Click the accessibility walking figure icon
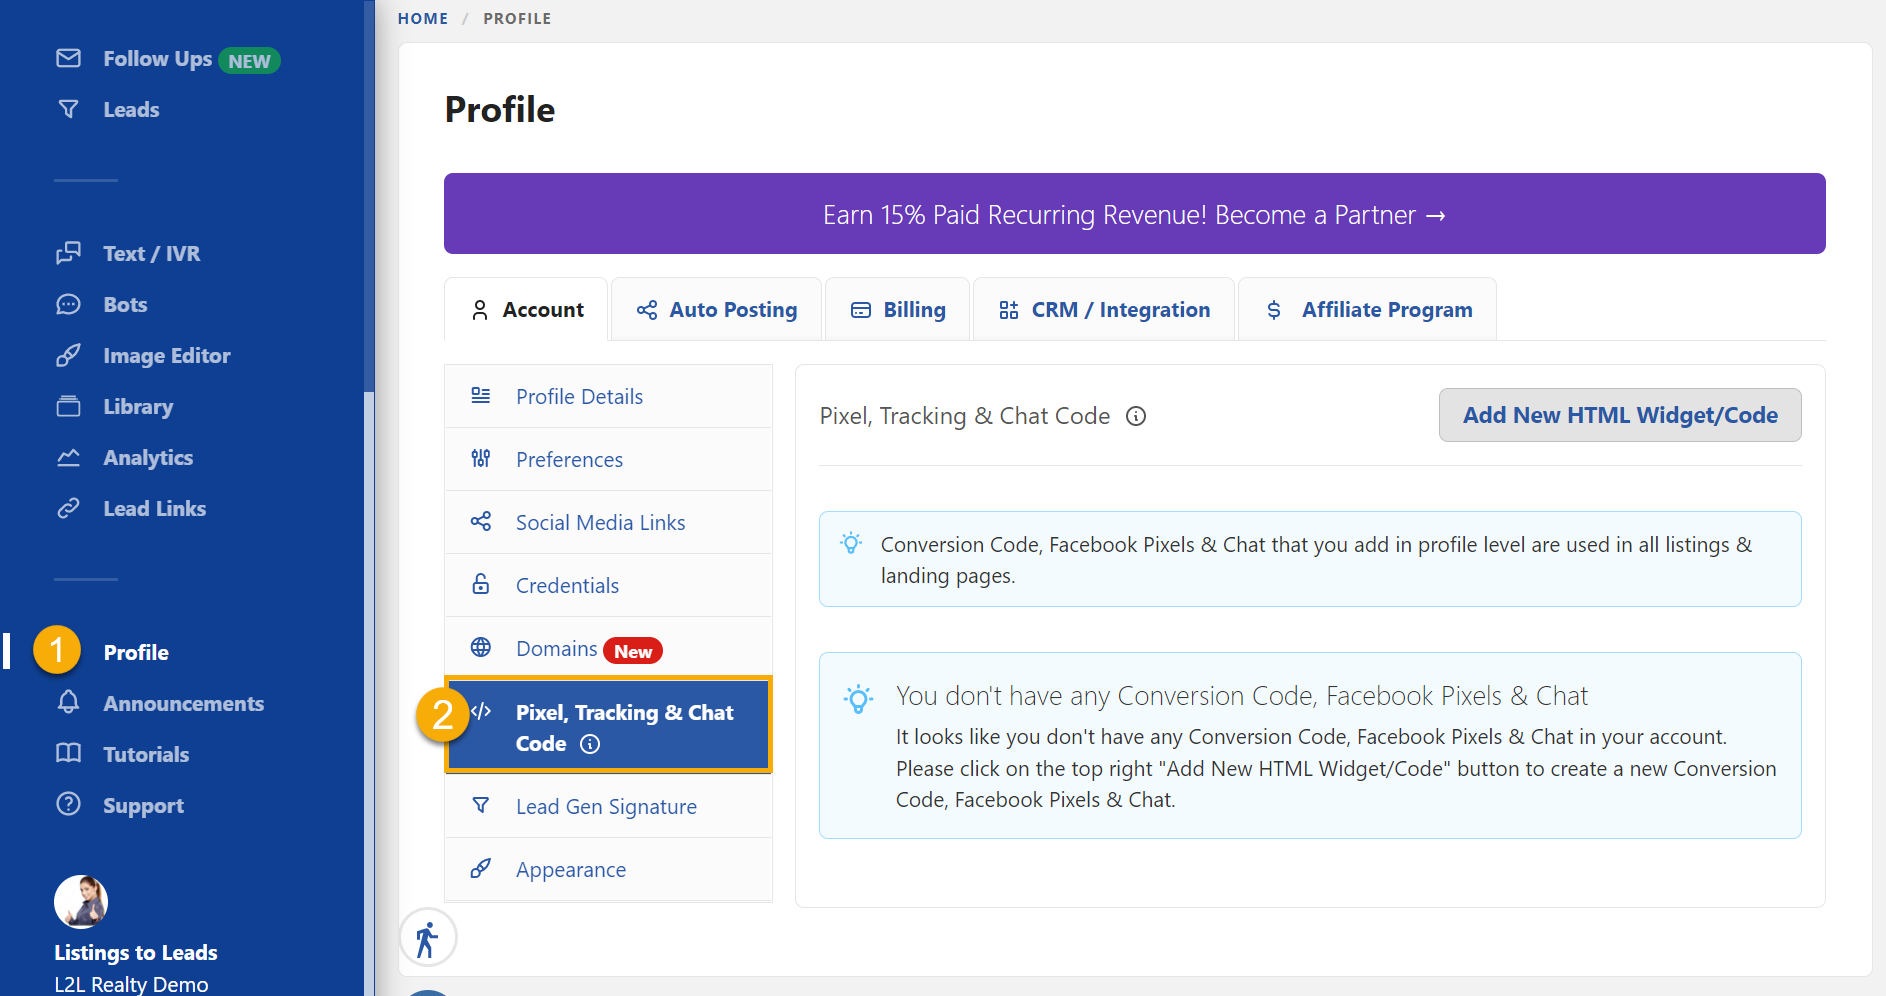The width and height of the screenshot is (1886, 996). (428, 938)
